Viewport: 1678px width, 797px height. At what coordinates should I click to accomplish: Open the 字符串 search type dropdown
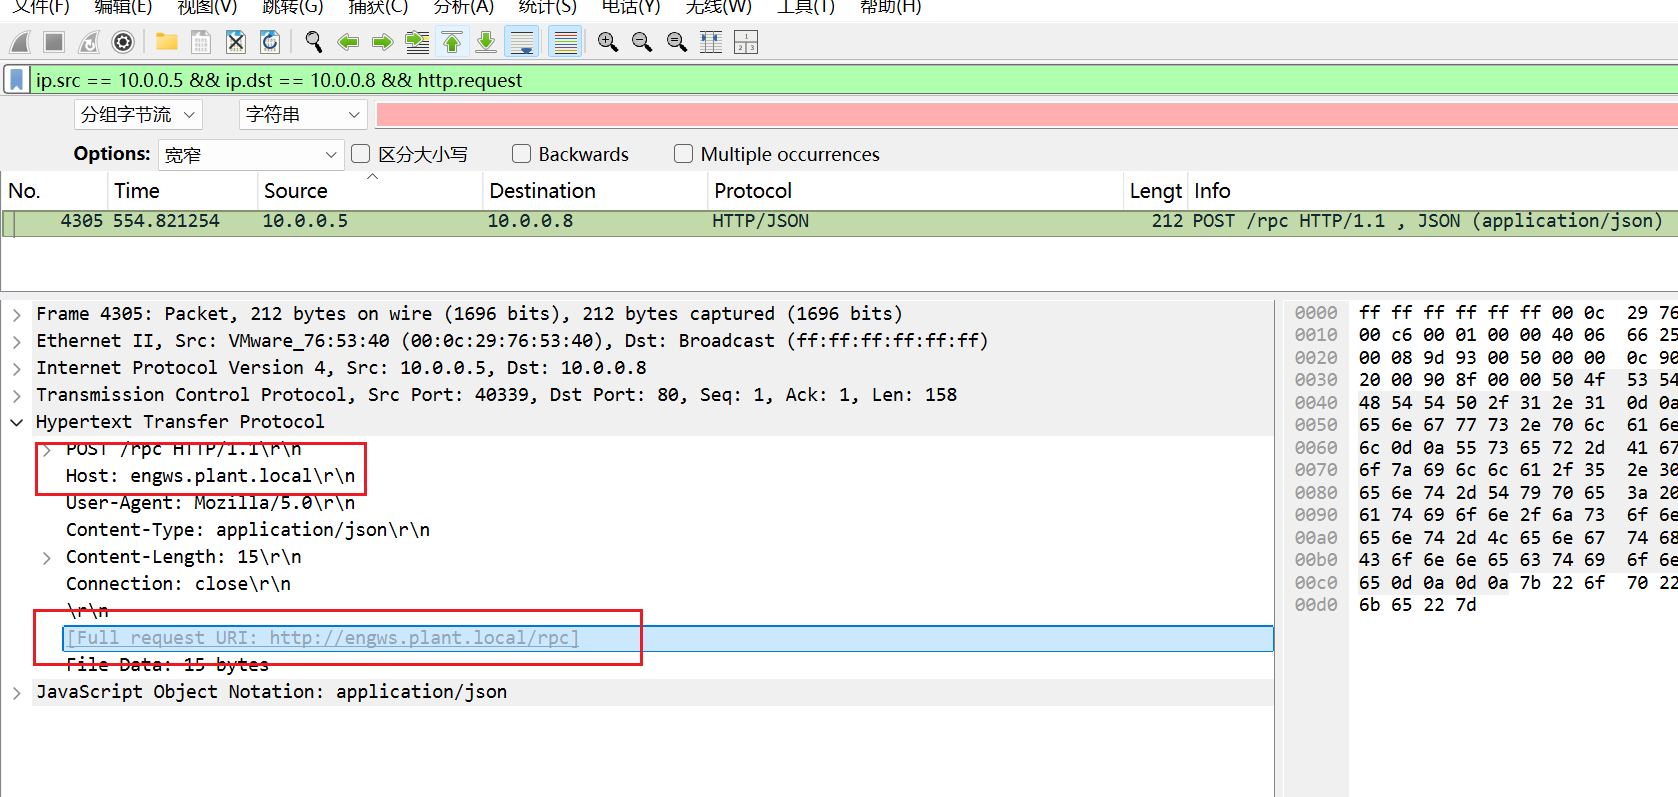pyautogui.click(x=302, y=115)
